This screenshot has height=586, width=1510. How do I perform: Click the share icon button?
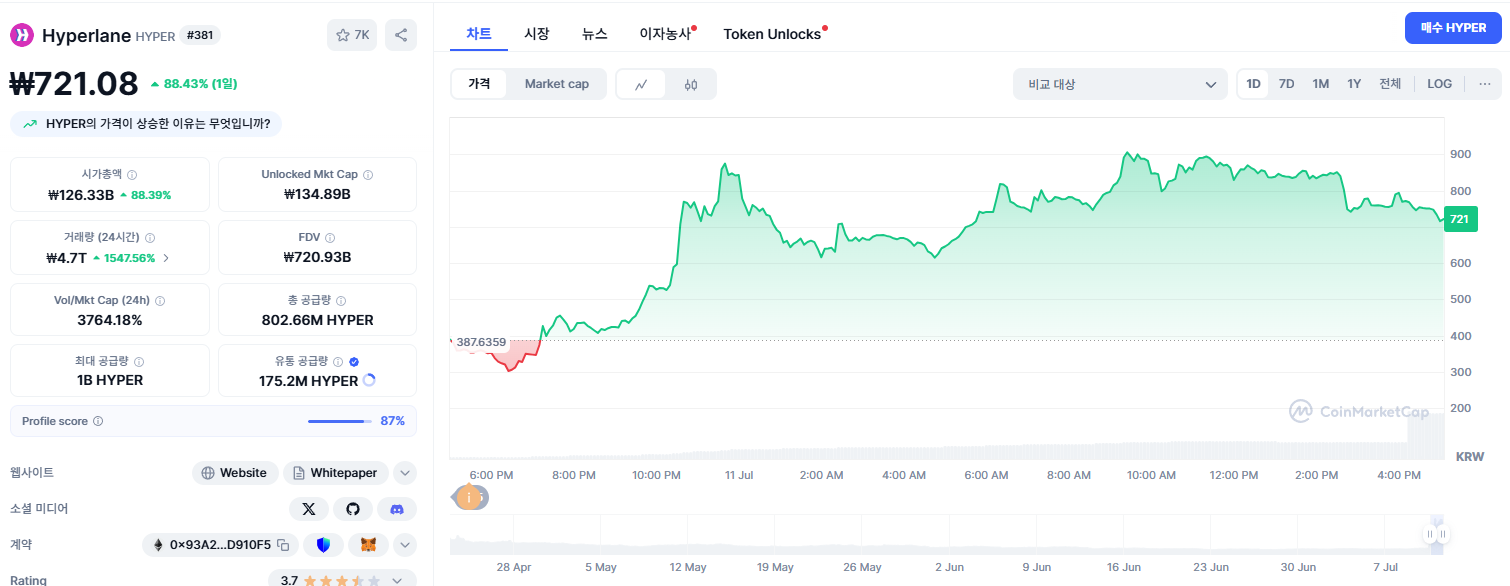(x=401, y=35)
